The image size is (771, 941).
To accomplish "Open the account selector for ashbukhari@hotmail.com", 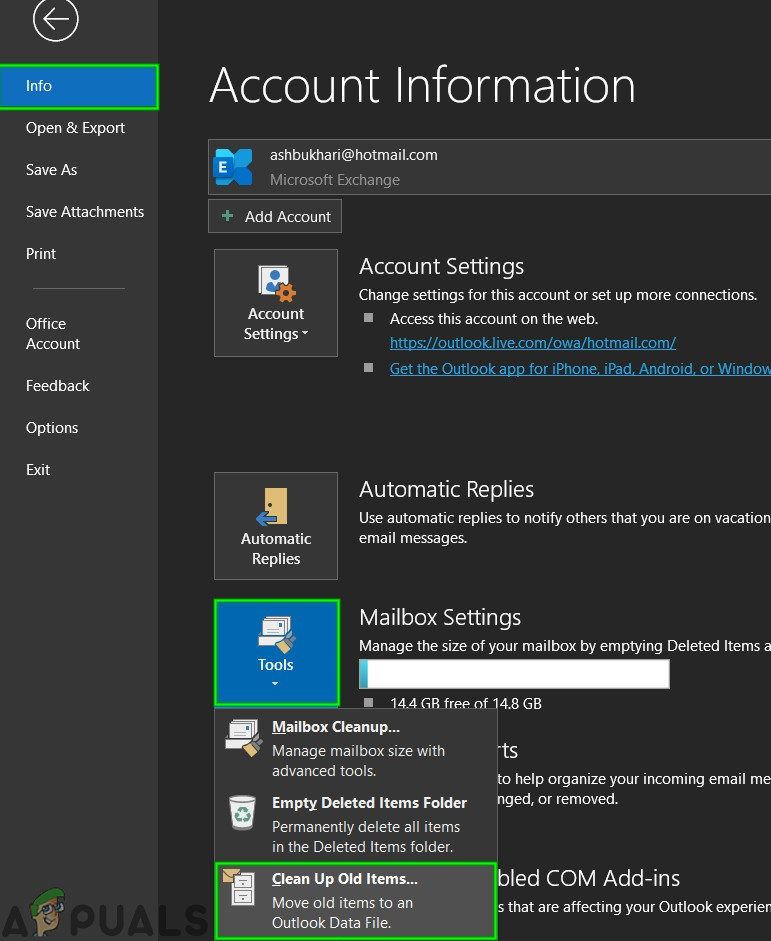I will 490,167.
